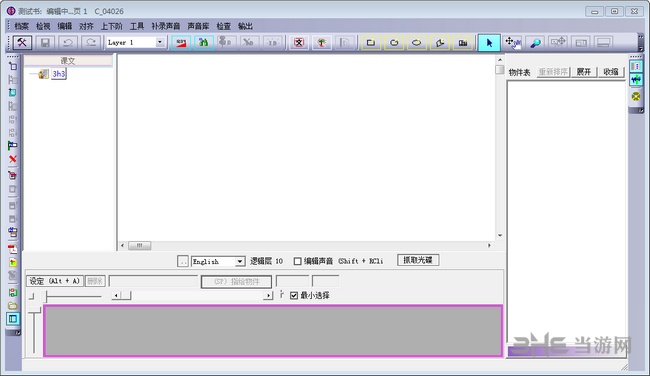Enable the 编辑声音 checkbox

tap(297, 261)
